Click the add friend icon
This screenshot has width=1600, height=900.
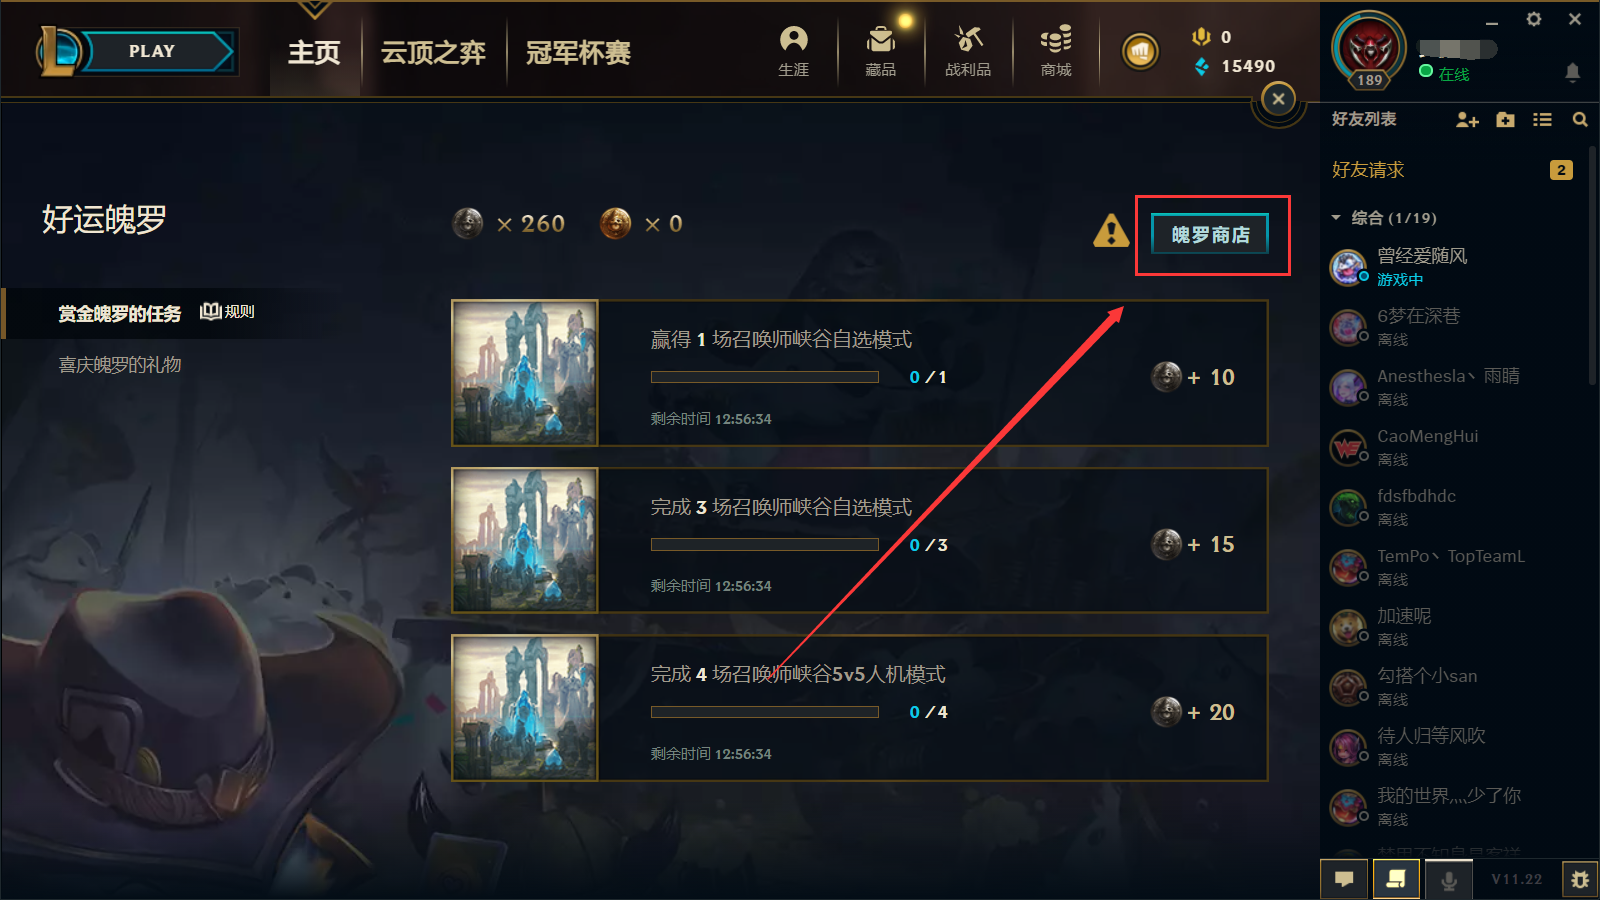coord(1467,120)
